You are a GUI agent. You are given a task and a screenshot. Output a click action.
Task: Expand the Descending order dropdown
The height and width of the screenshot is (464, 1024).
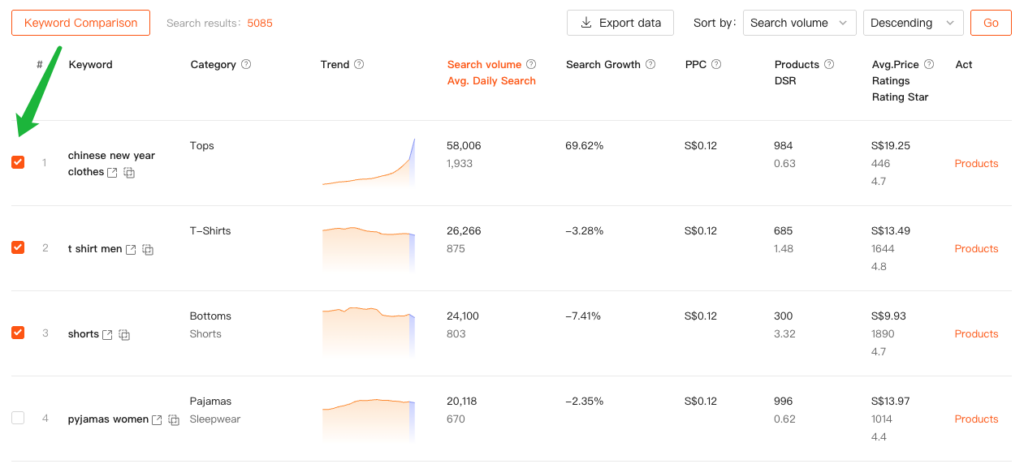click(x=912, y=23)
